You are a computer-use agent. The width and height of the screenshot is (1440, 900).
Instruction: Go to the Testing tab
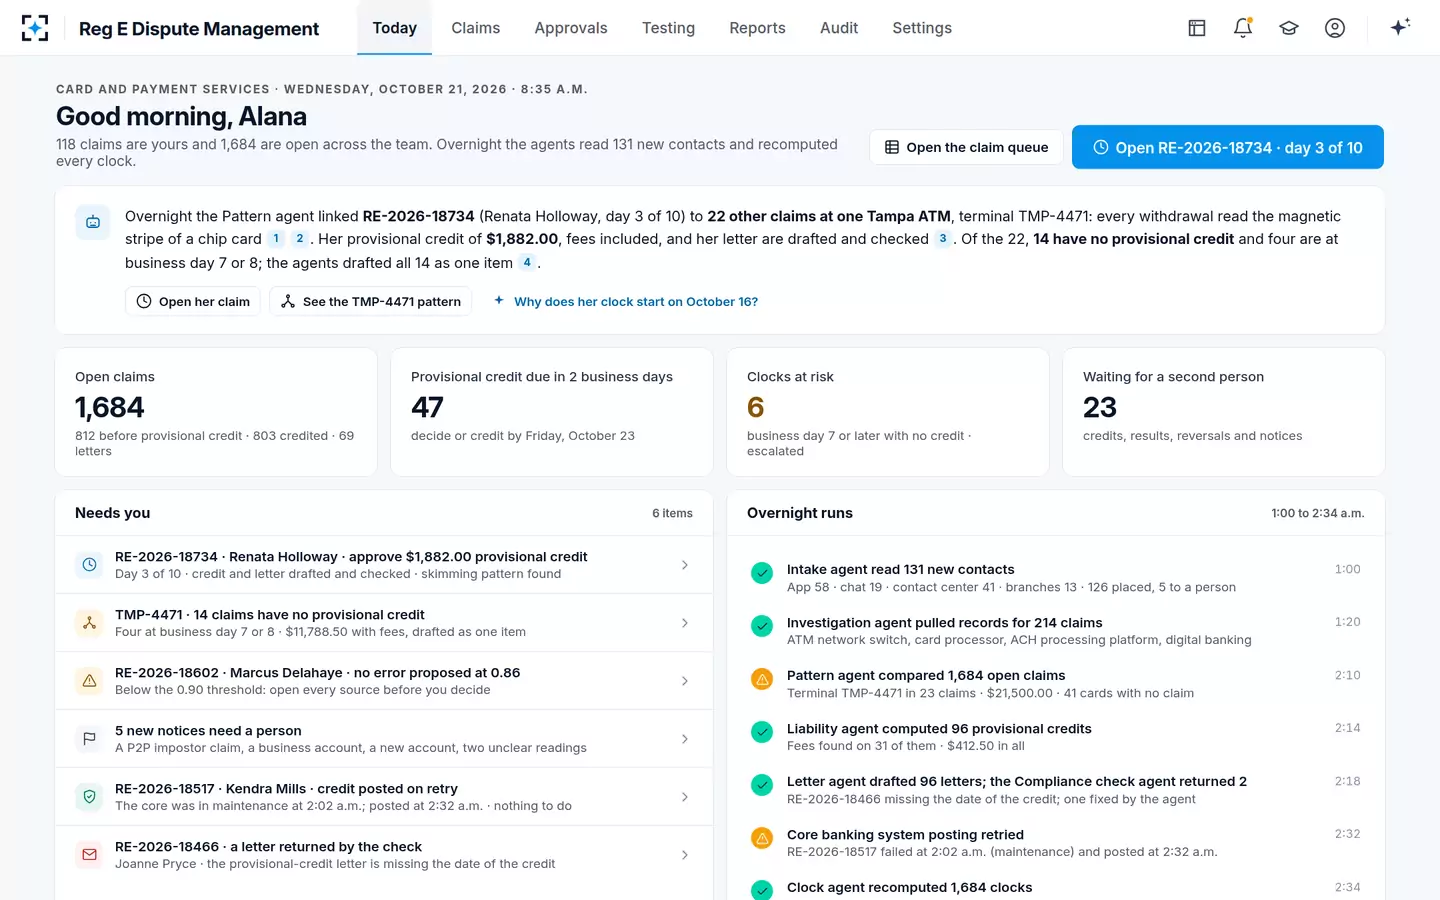click(x=668, y=28)
